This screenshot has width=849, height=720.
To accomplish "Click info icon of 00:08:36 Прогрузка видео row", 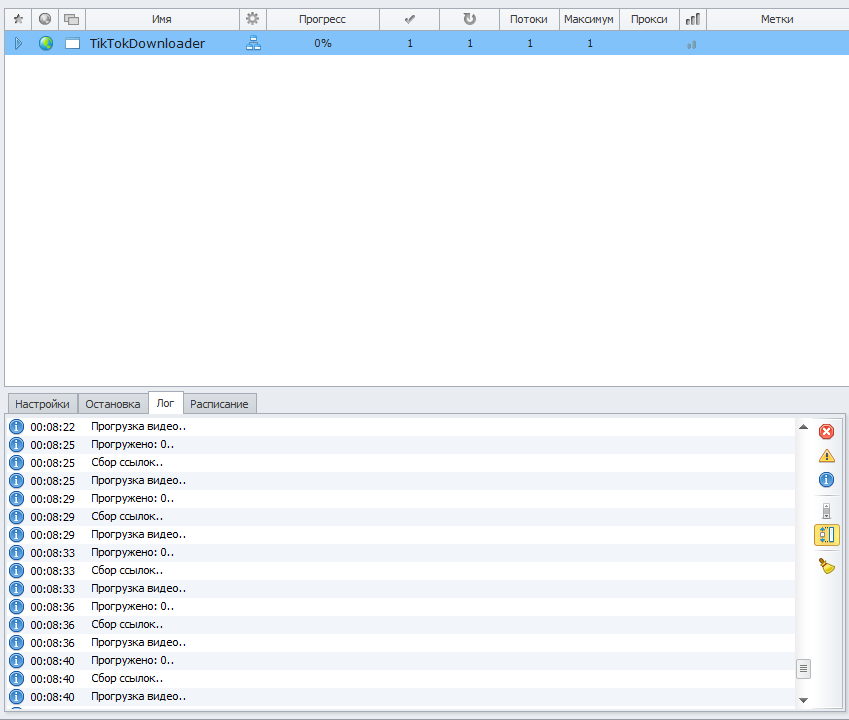I will pos(17,643).
